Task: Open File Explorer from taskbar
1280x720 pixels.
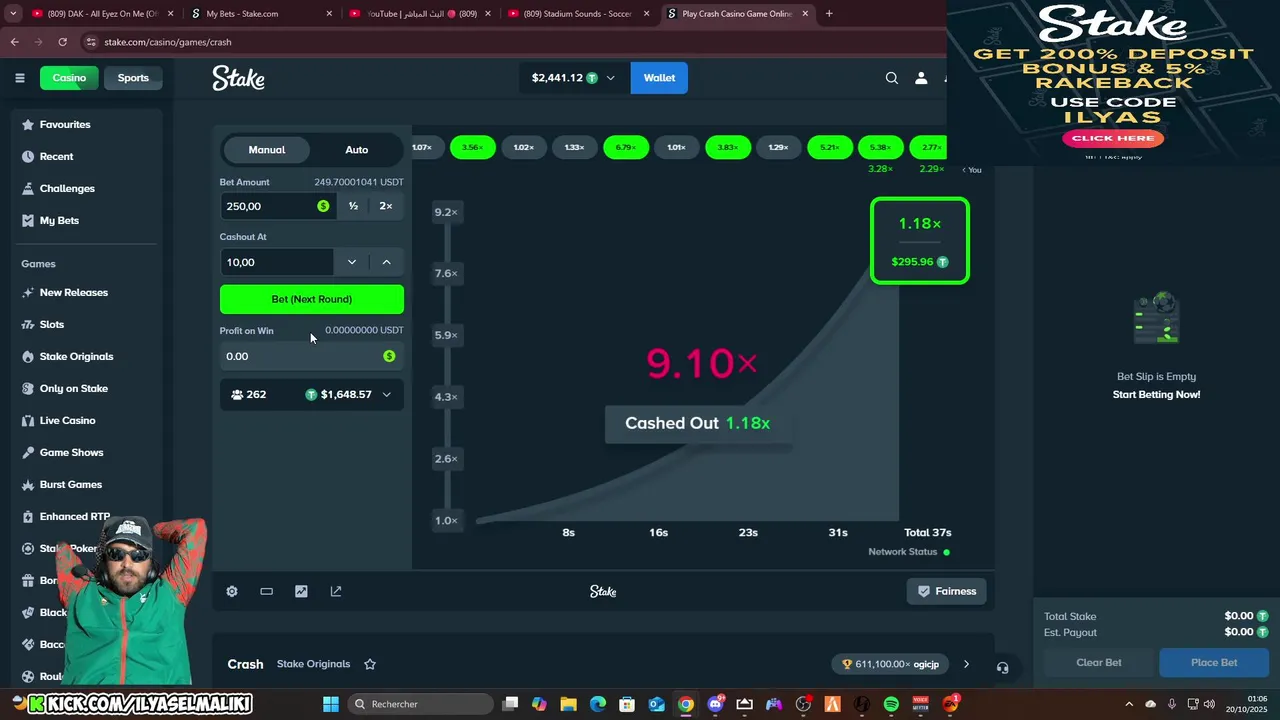Action: coord(568,704)
